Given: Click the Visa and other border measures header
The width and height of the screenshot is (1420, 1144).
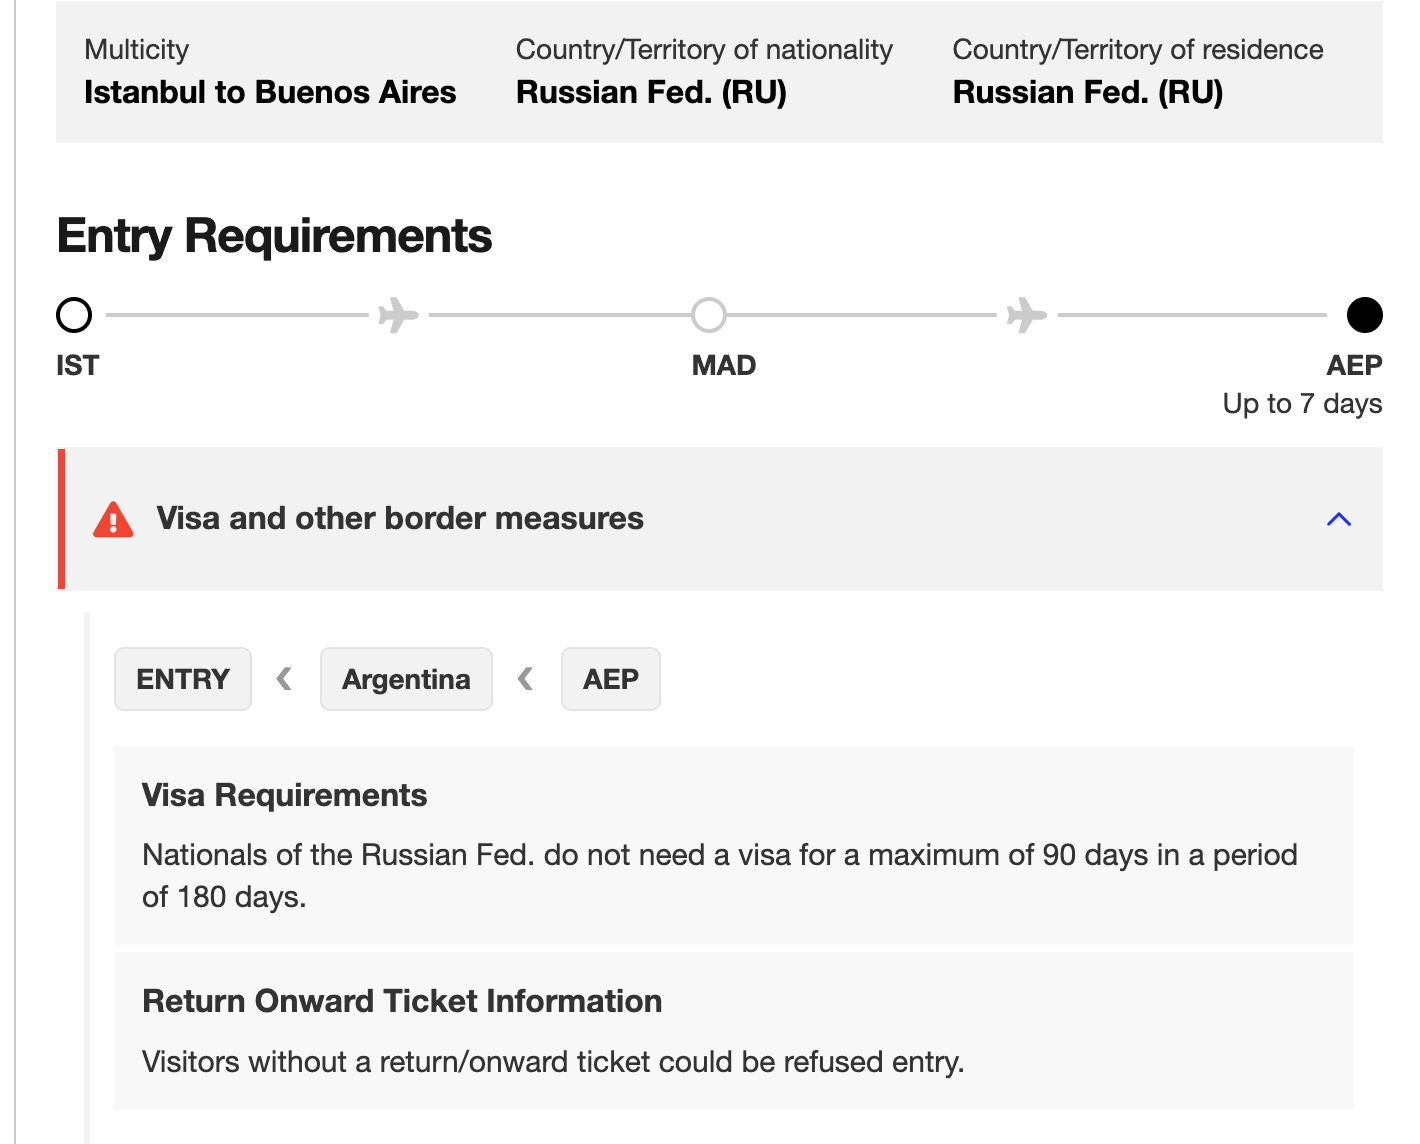Looking at the screenshot, I should (x=400, y=518).
